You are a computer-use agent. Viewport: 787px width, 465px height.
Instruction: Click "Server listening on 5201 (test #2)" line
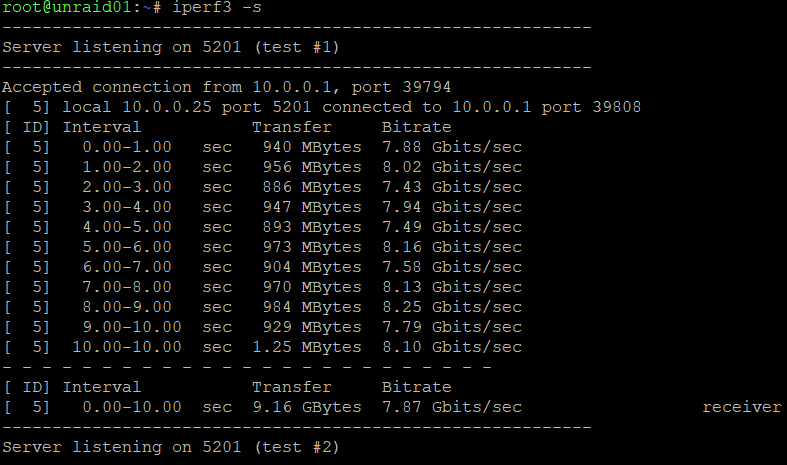click(171, 447)
